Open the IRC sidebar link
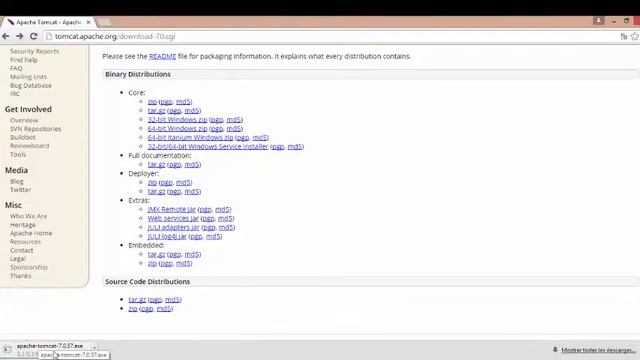Image resolution: width=640 pixels, height=360 pixels. (15, 93)
